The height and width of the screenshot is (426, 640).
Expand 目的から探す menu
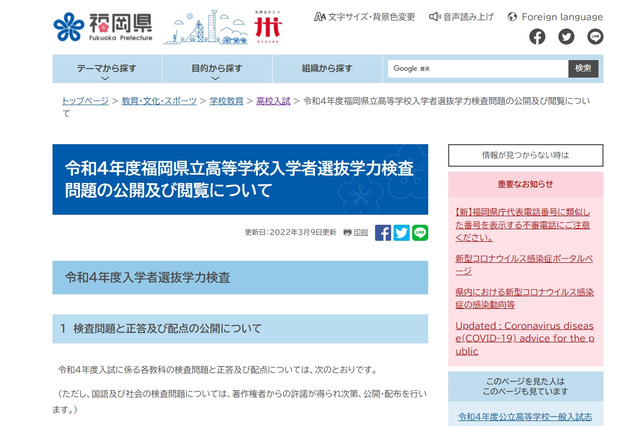[x=217, y=69]
